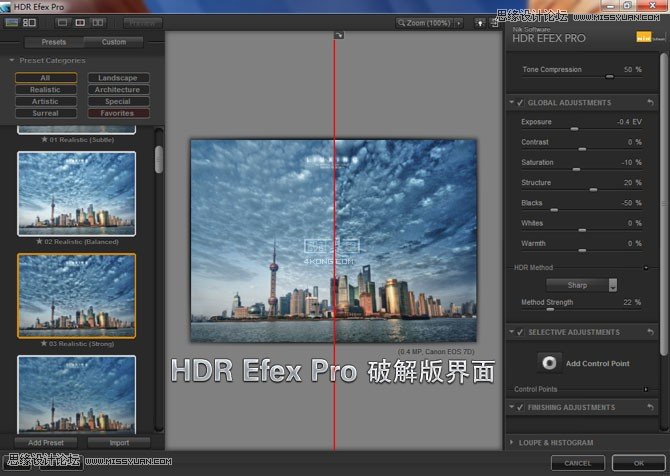Toggle the Finishing Adjustments checkbox

click(520, 408)
